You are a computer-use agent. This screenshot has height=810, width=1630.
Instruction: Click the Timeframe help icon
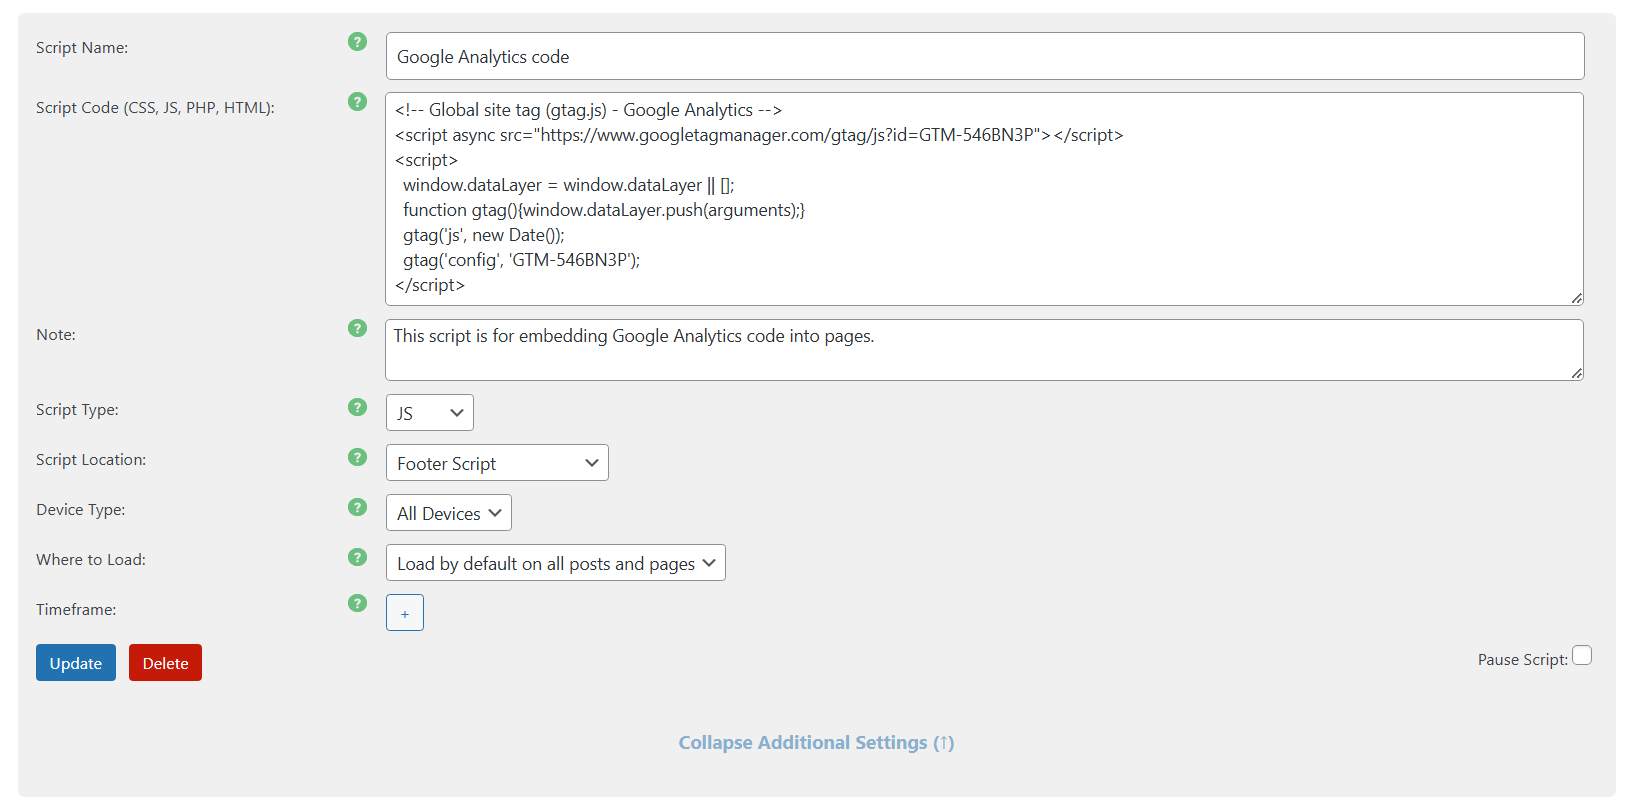(357, 603)
